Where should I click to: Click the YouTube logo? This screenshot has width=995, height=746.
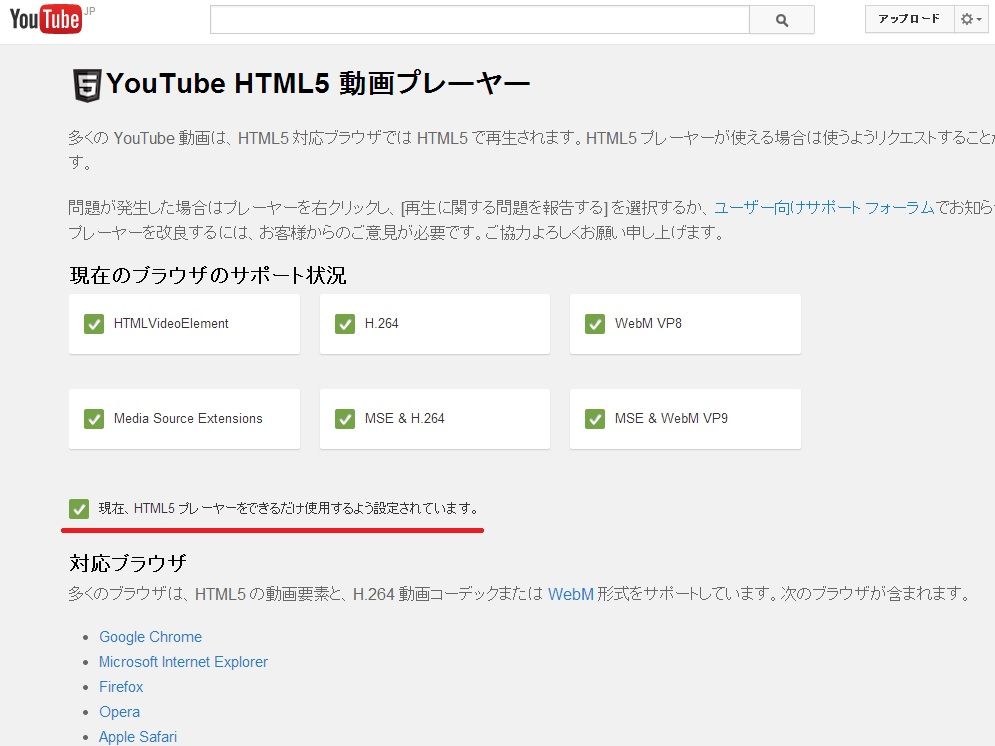tap(46, 19)
